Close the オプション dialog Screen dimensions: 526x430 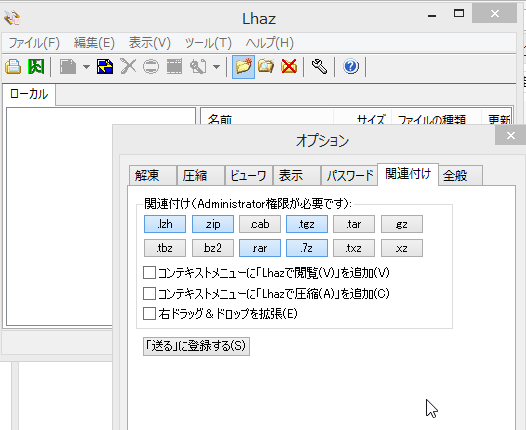click(510, 136)
